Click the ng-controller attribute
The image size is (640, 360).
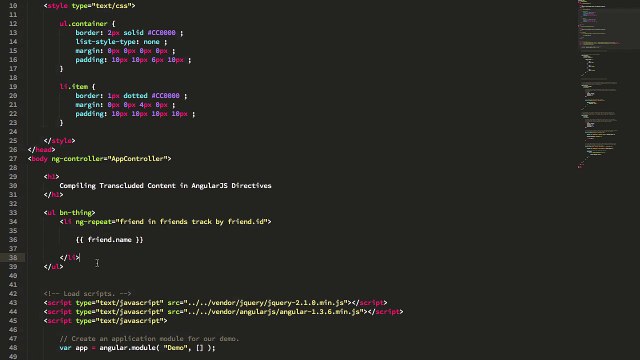78,159
